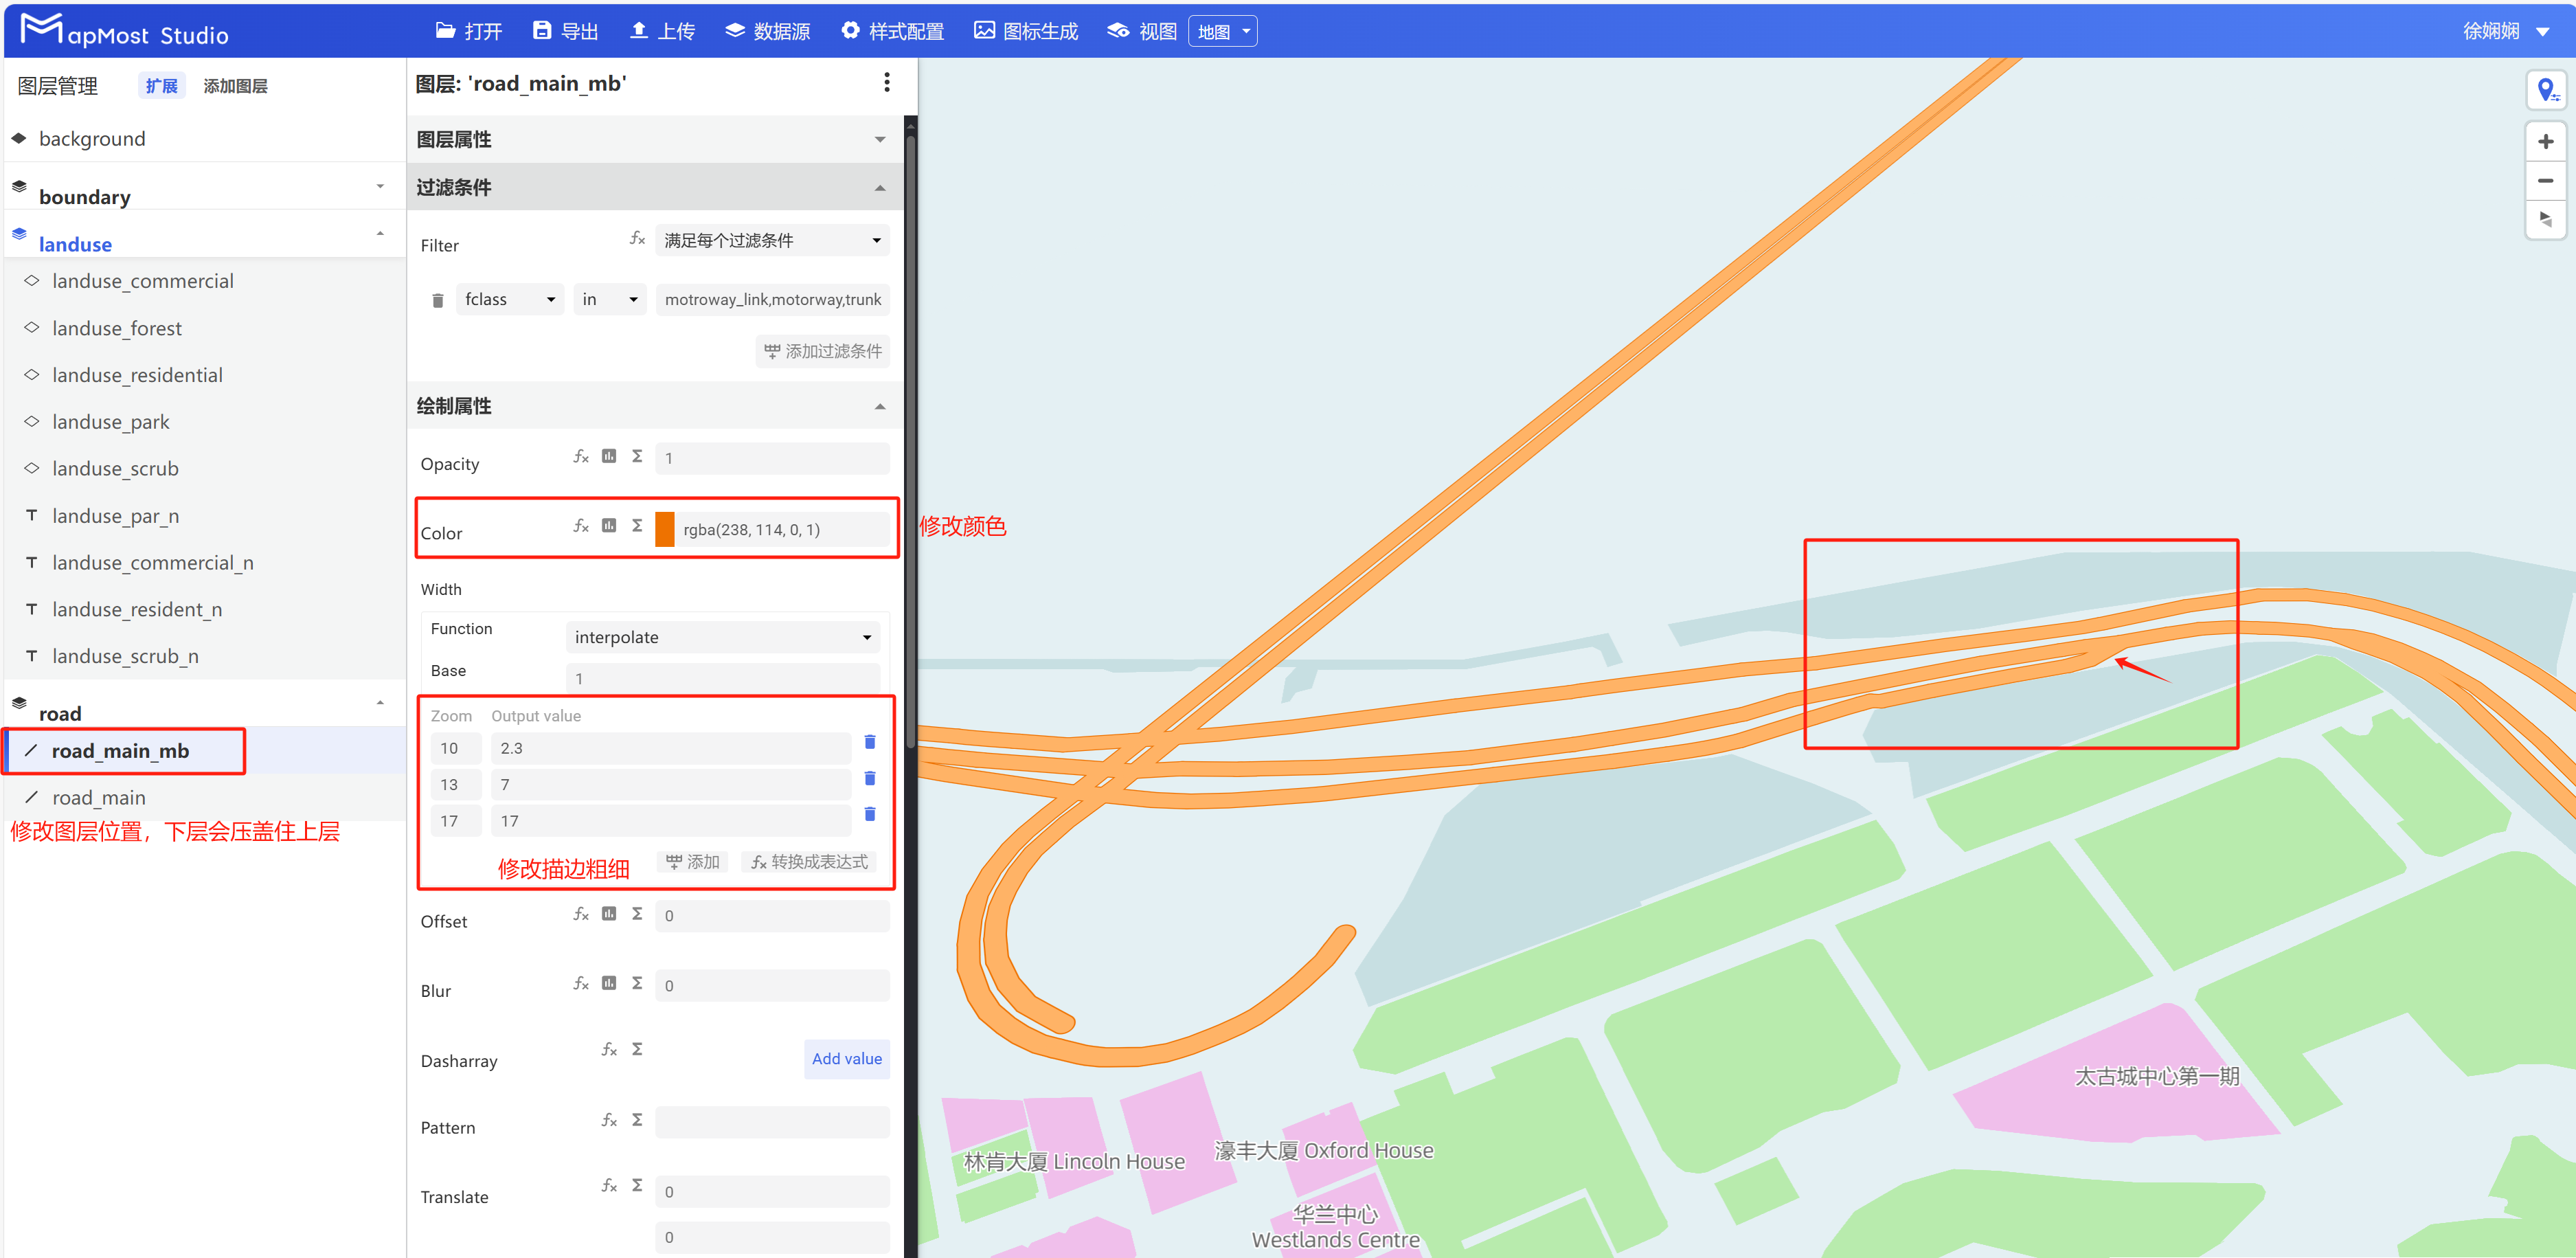Screen dimensions: 2576x1258
Task: Click Add value for Dasharray
Action: tap(846, 1059)
